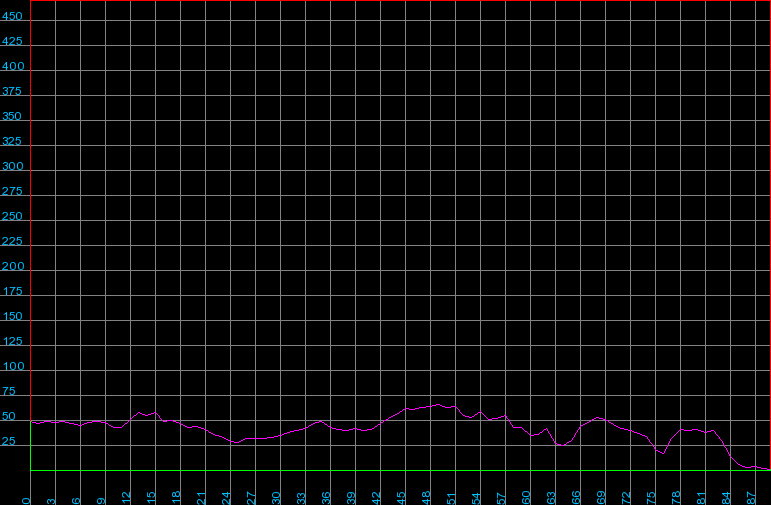Select the 50 vertical axis label

8,416
